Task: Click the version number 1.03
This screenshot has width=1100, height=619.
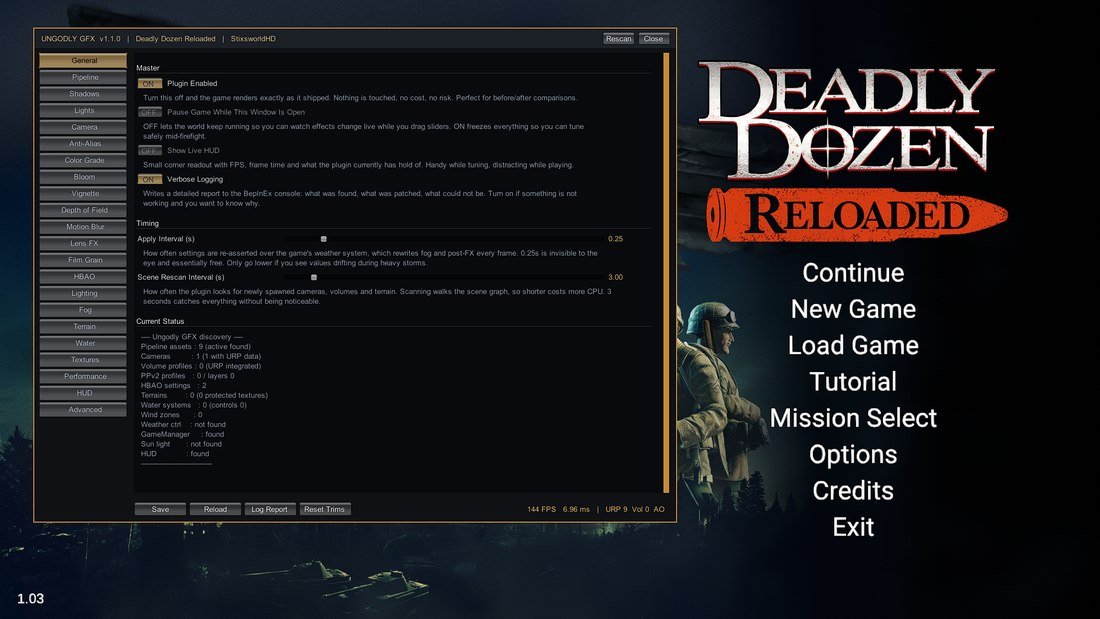Action: 30,599
